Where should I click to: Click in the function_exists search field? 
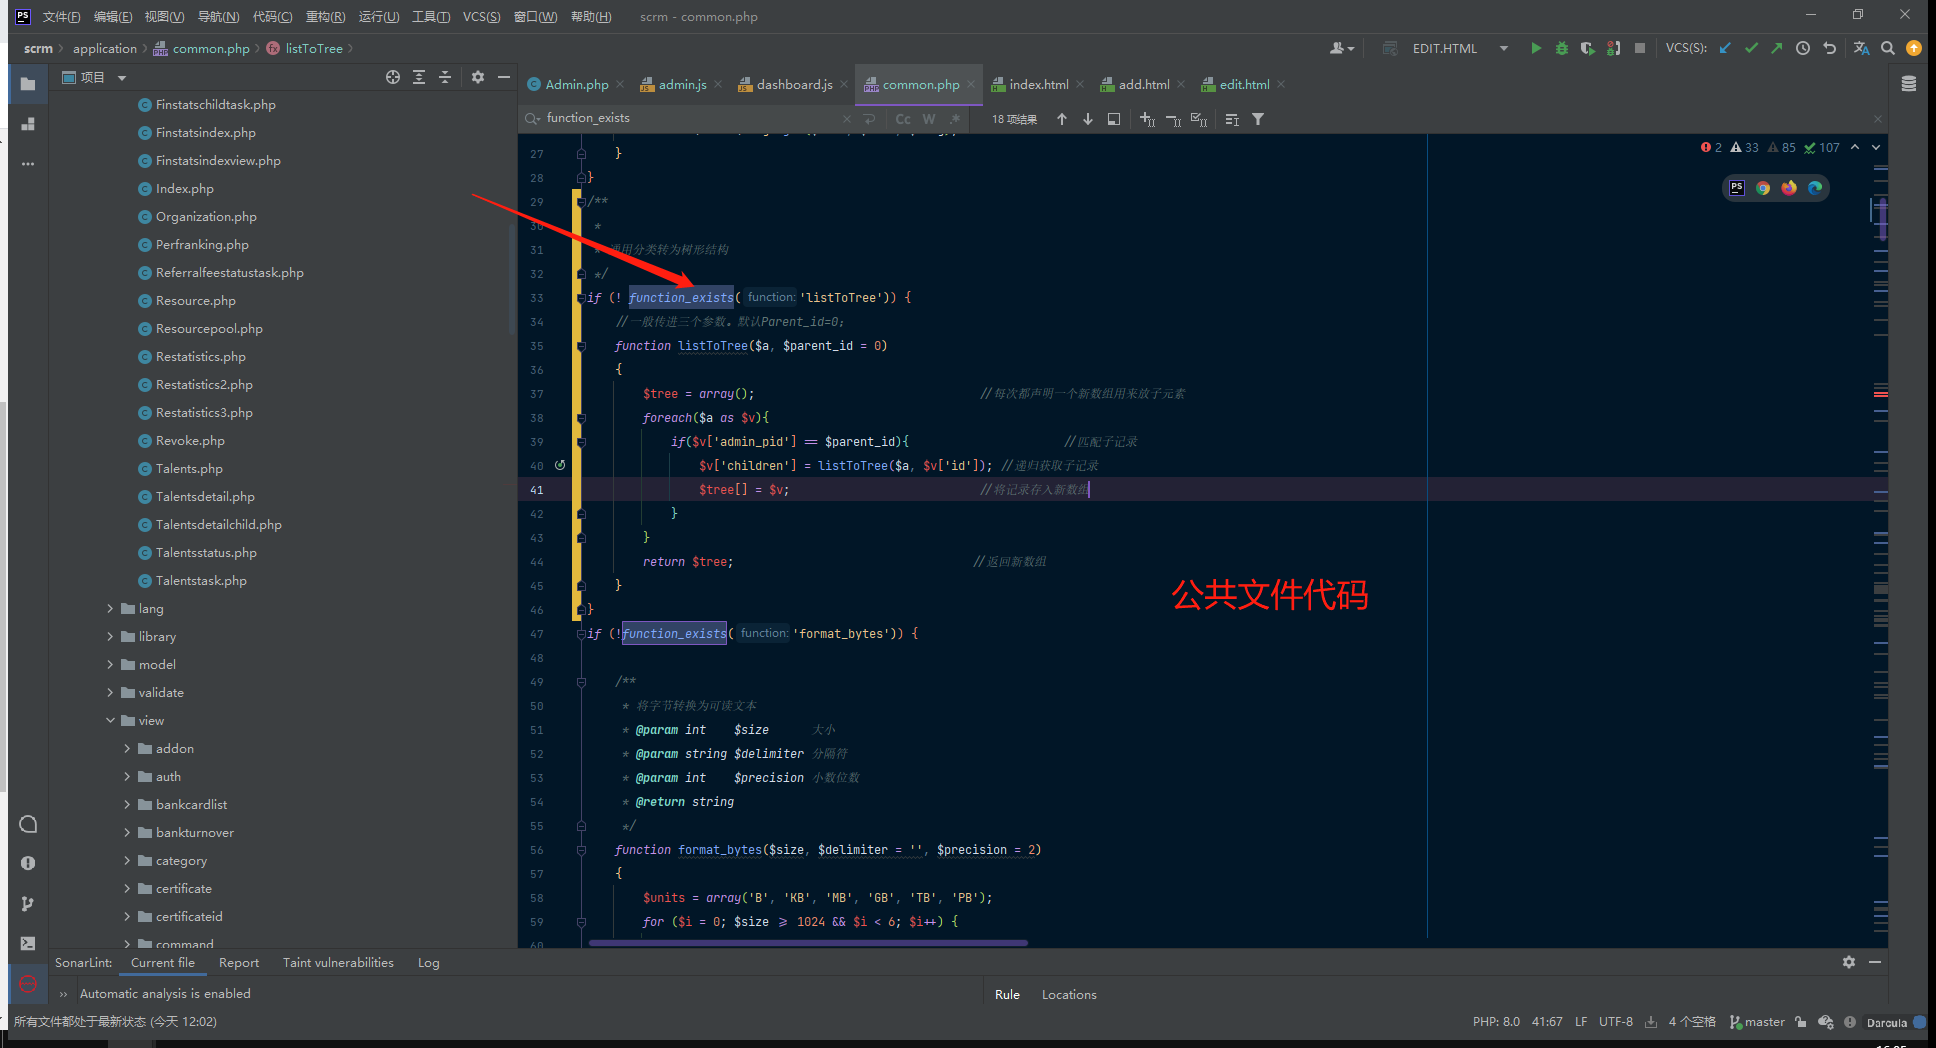pos(690,118)
